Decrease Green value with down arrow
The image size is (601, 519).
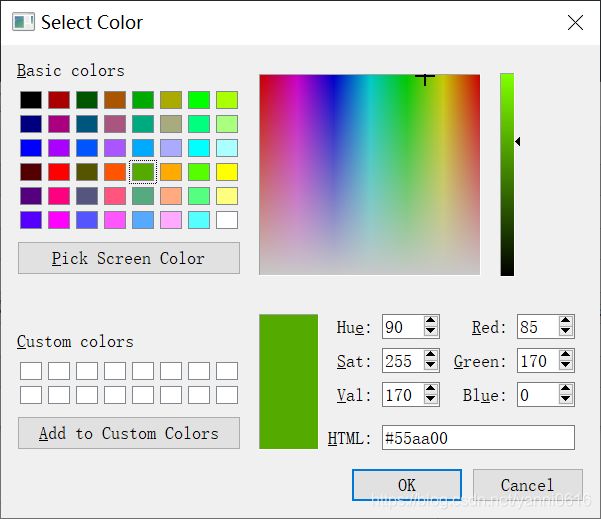[565, 365]
